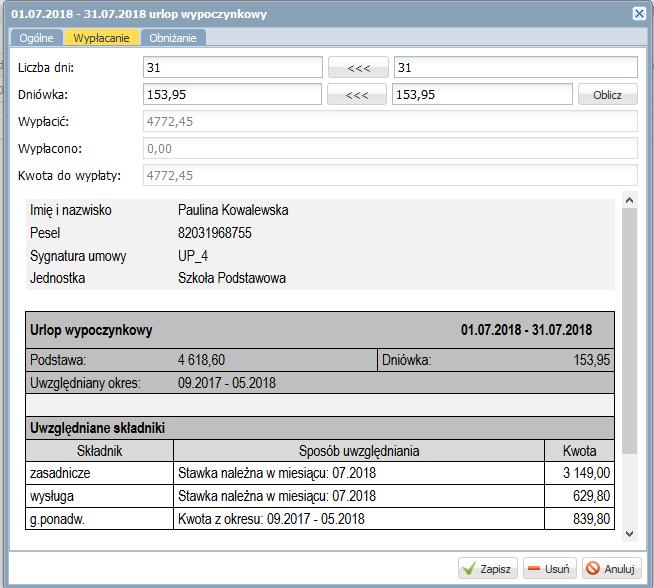
Task: Click the period 09.2017 - 05.2018 under Uwzględniany okres
Action: click(x=227, y=382)
